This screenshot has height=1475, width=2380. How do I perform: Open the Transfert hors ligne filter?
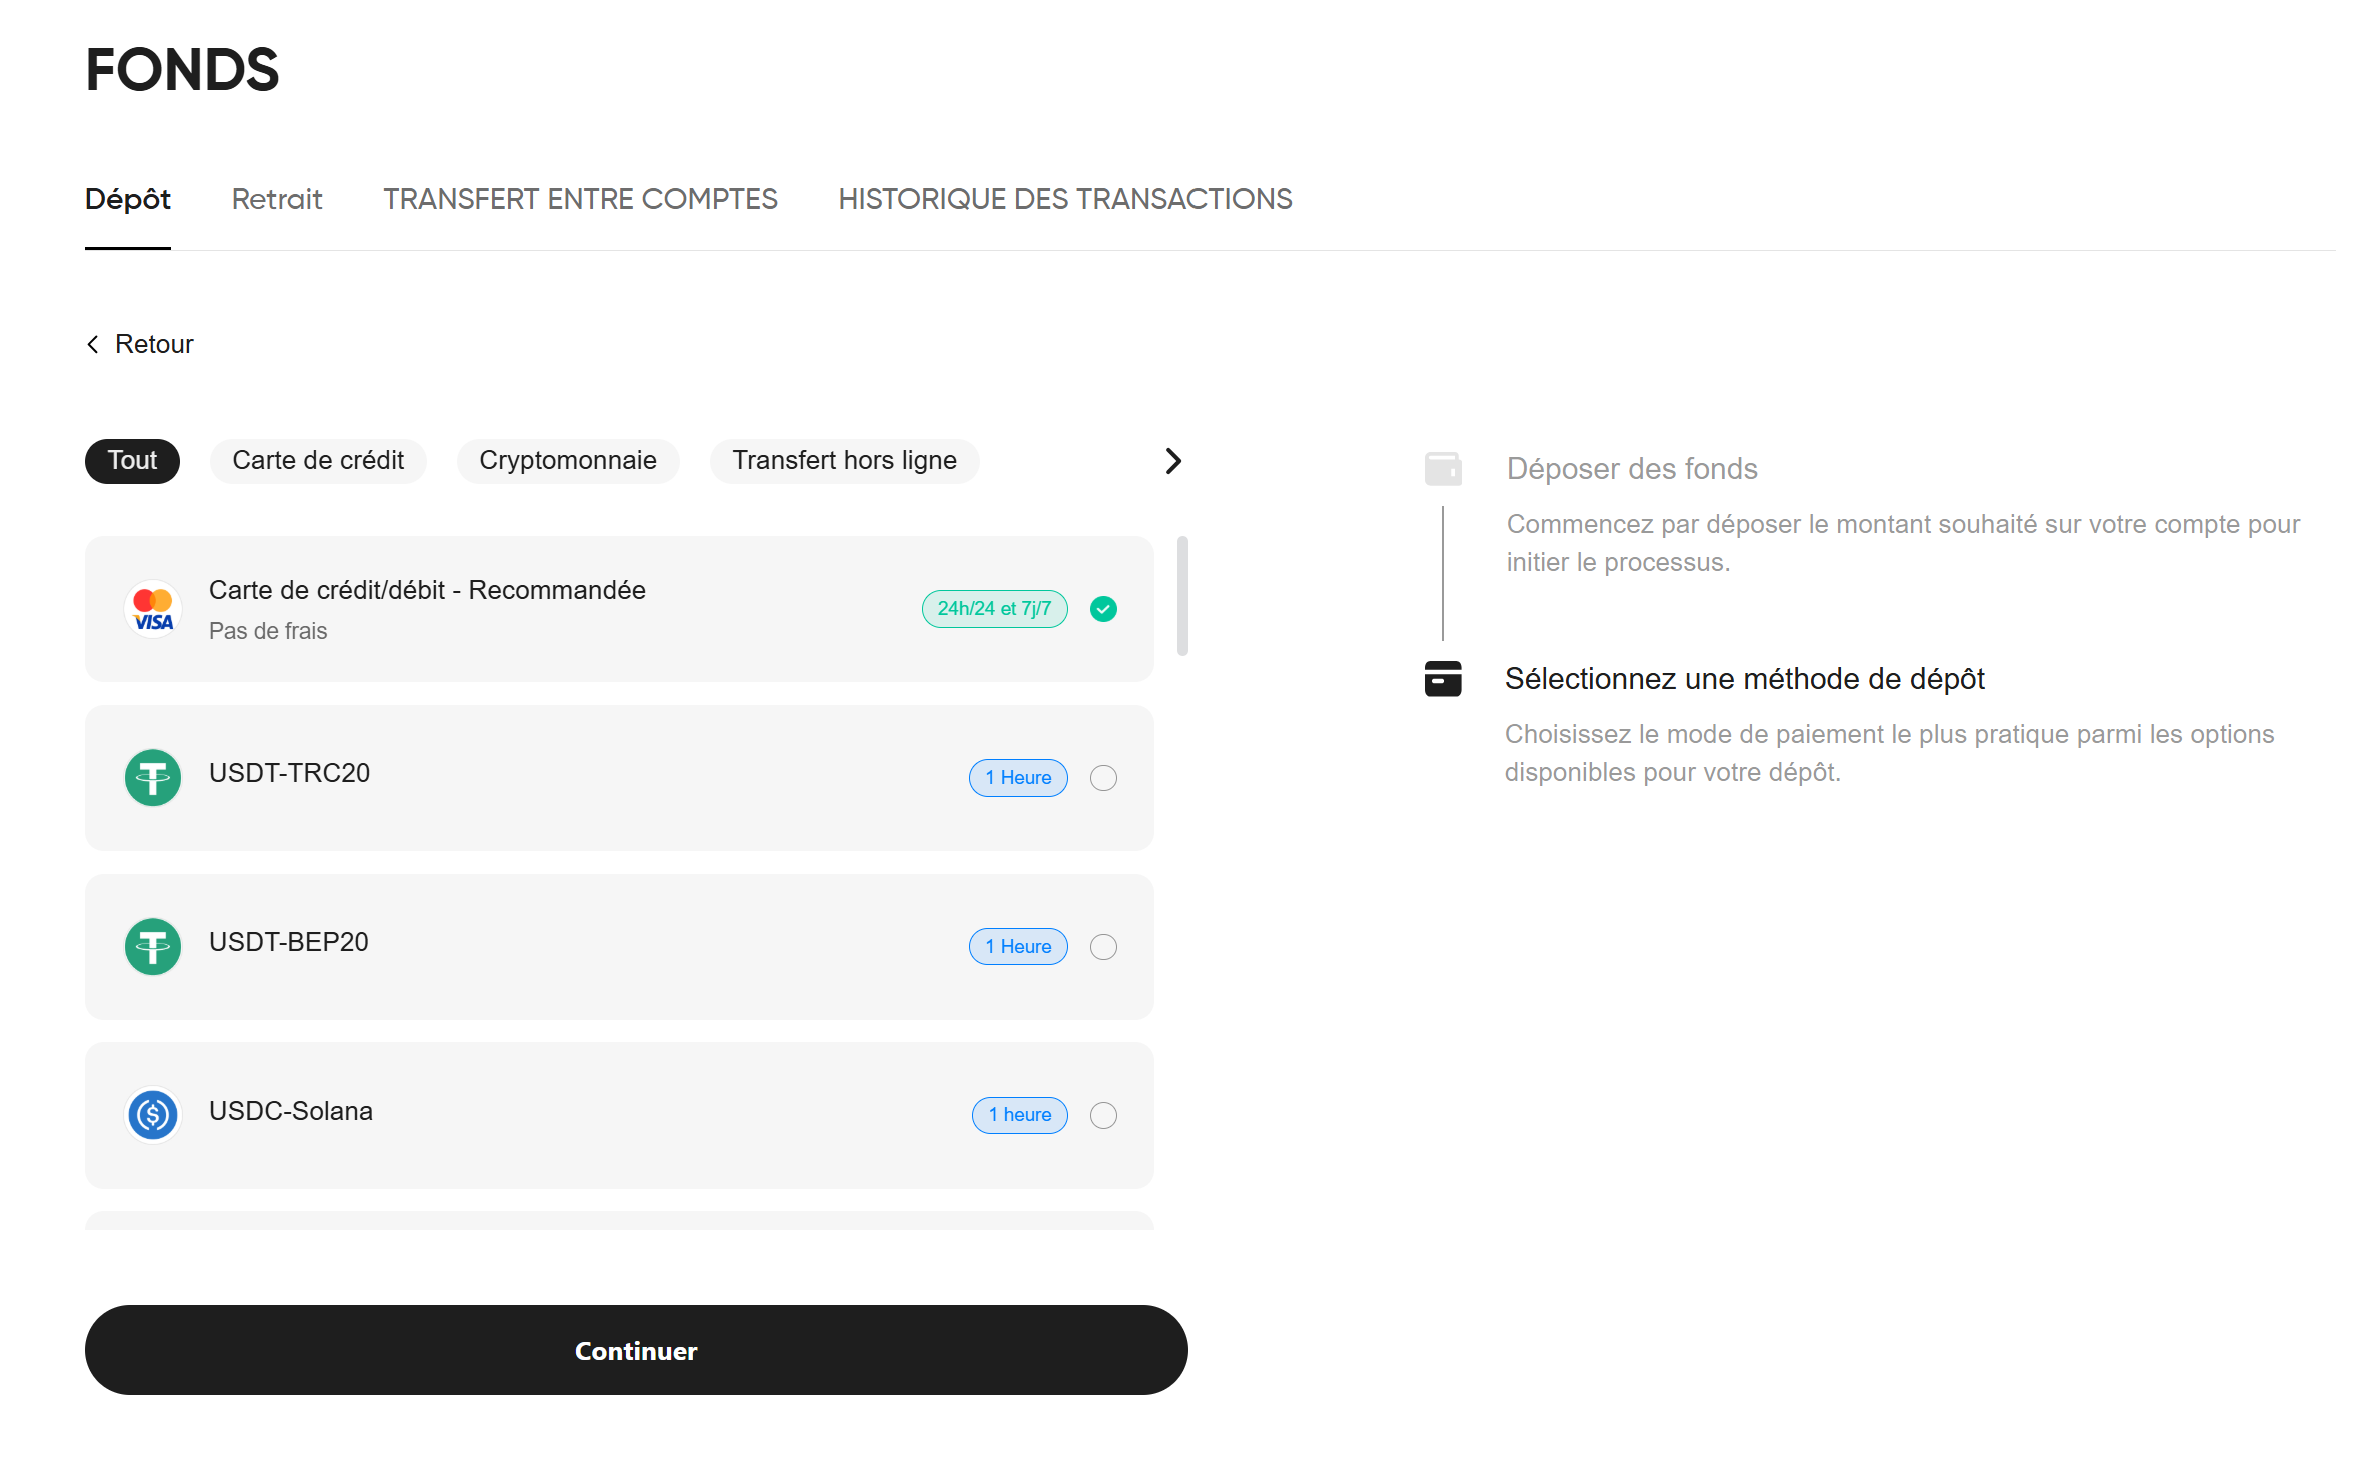(844, 461)
